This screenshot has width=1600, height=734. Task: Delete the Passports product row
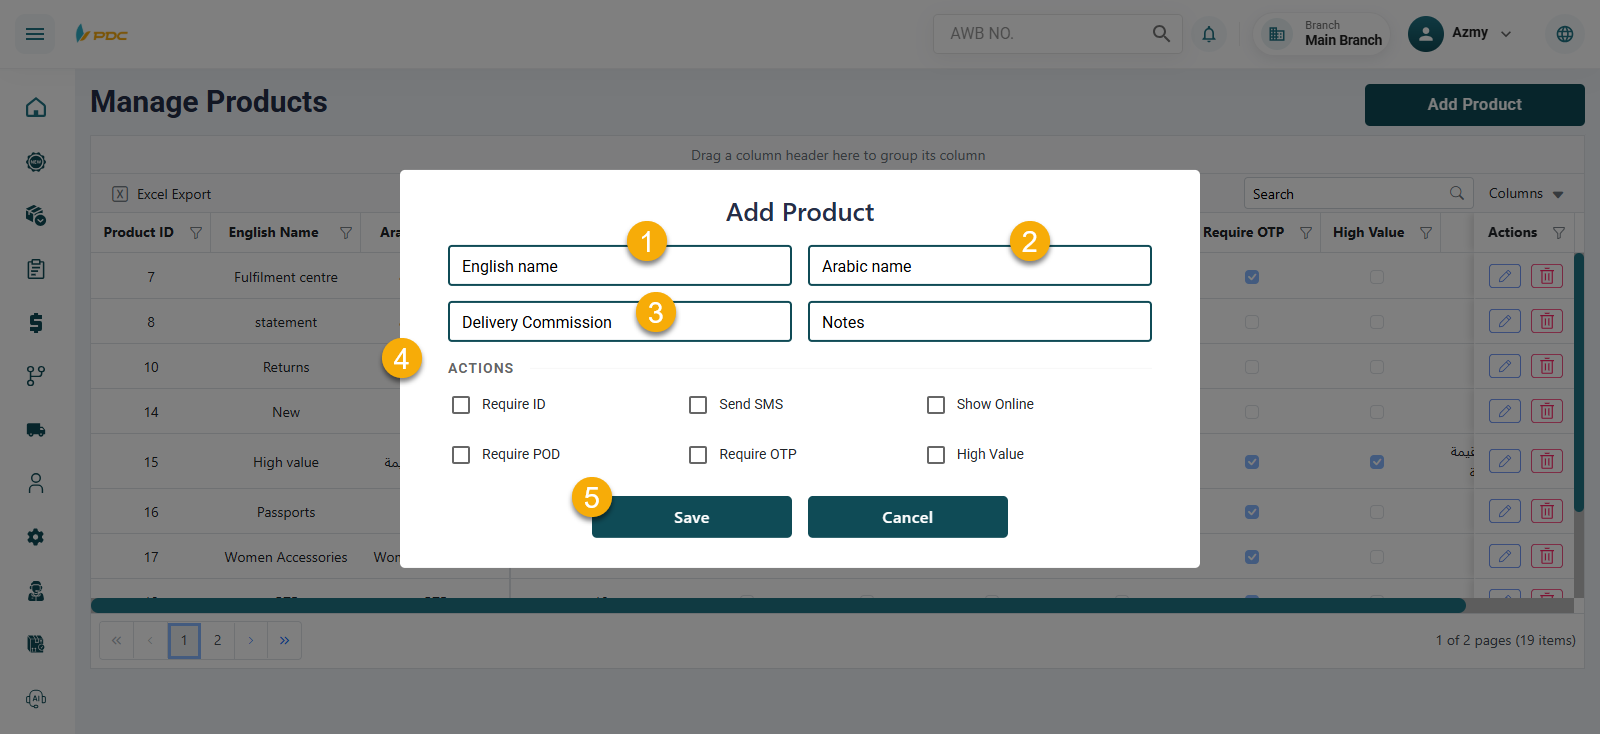[x=1547, y=511]
